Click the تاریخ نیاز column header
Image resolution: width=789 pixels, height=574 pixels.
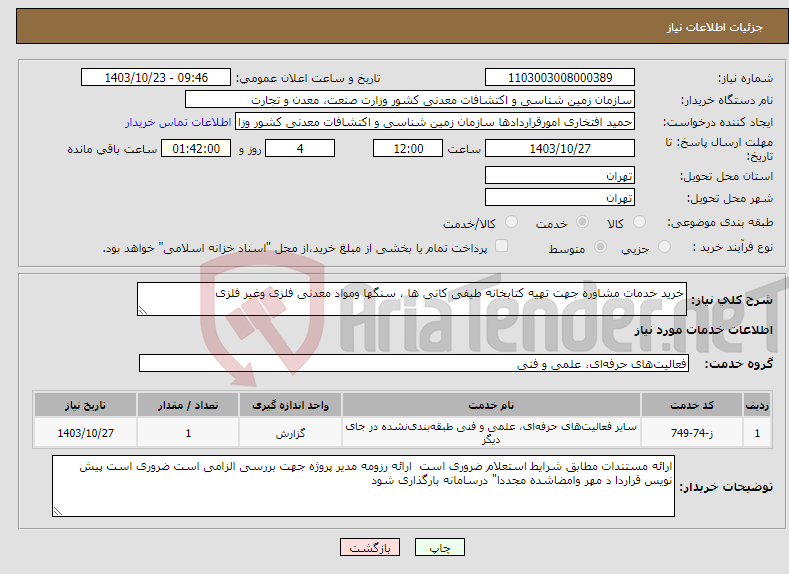pyautogui.click(x=86, y=405)
